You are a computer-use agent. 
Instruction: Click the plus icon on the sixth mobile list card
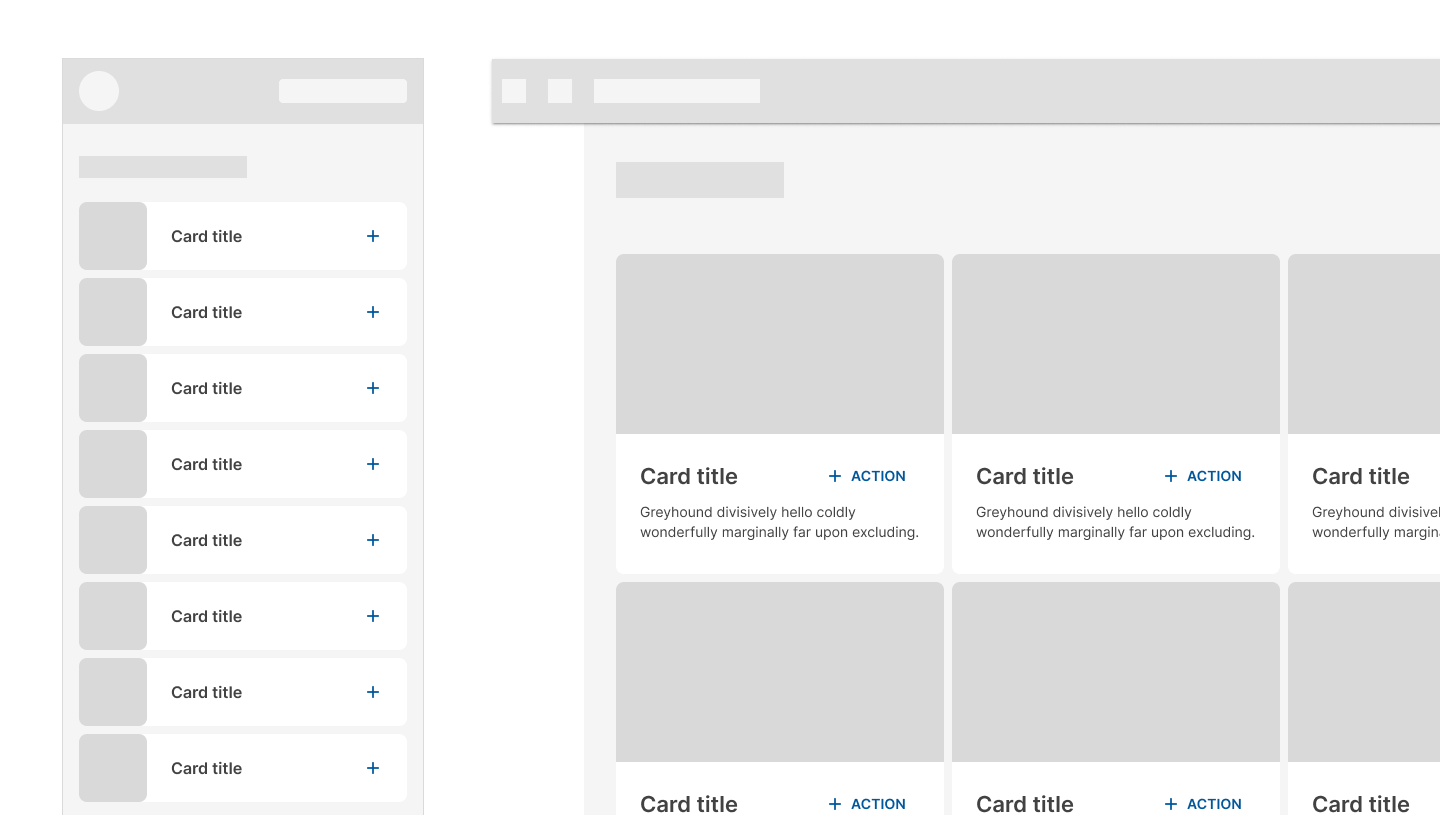[x=373, y=616]
